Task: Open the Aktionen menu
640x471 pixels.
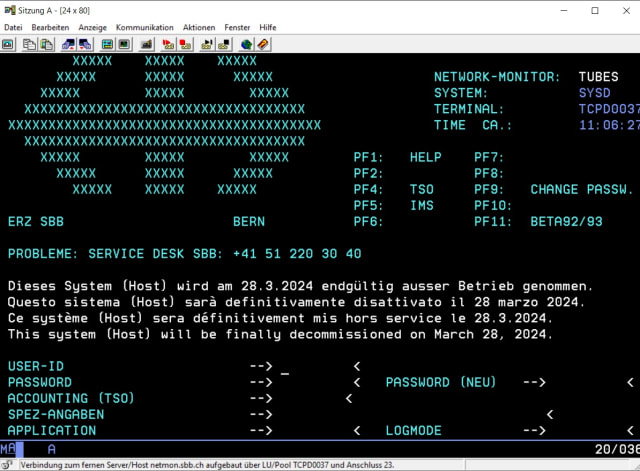Action: click(199, 27)
